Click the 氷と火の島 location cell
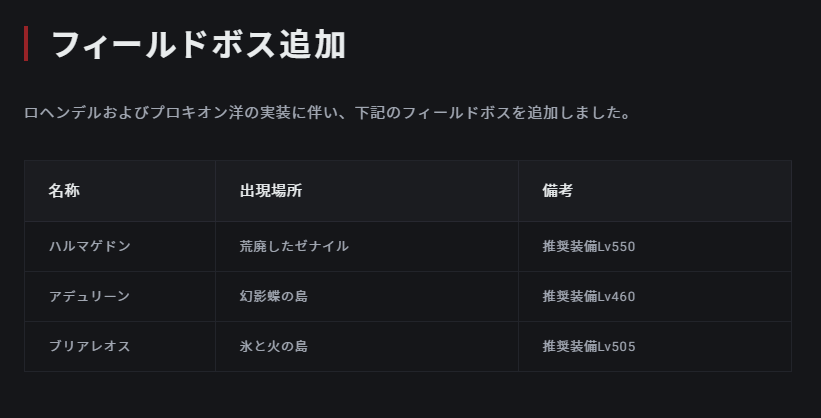The image size is (821, 418). [x=367, y=347]
